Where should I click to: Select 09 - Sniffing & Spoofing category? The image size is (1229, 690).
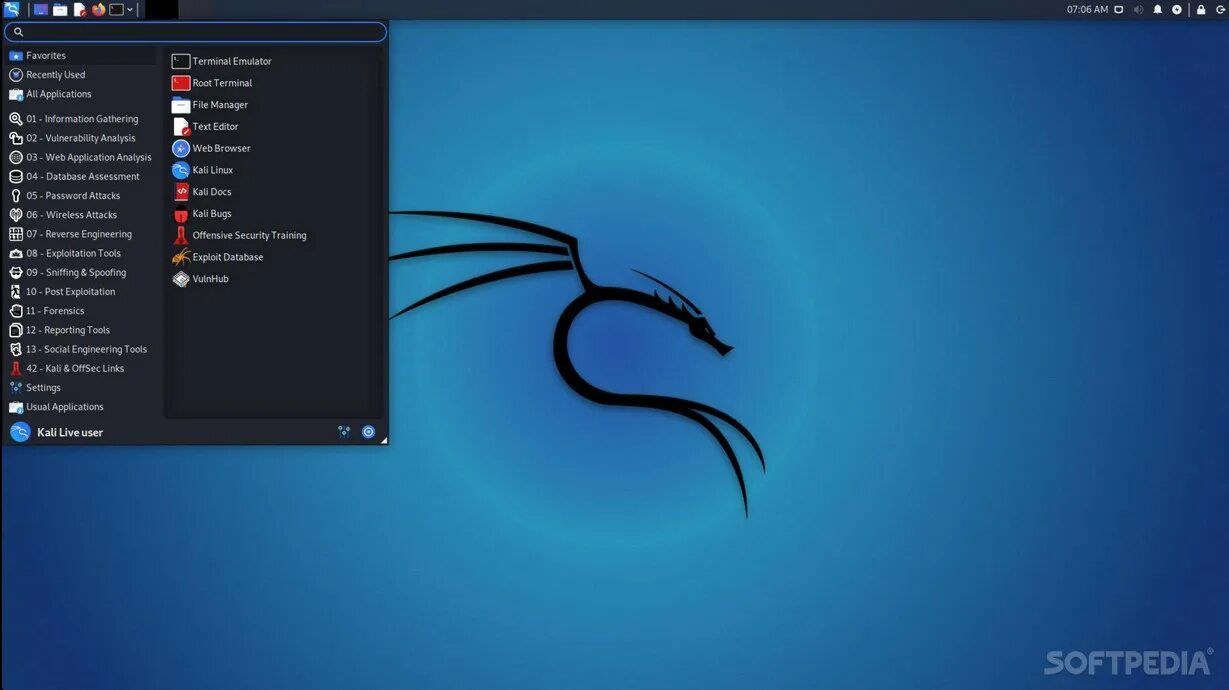click(82, 272)
